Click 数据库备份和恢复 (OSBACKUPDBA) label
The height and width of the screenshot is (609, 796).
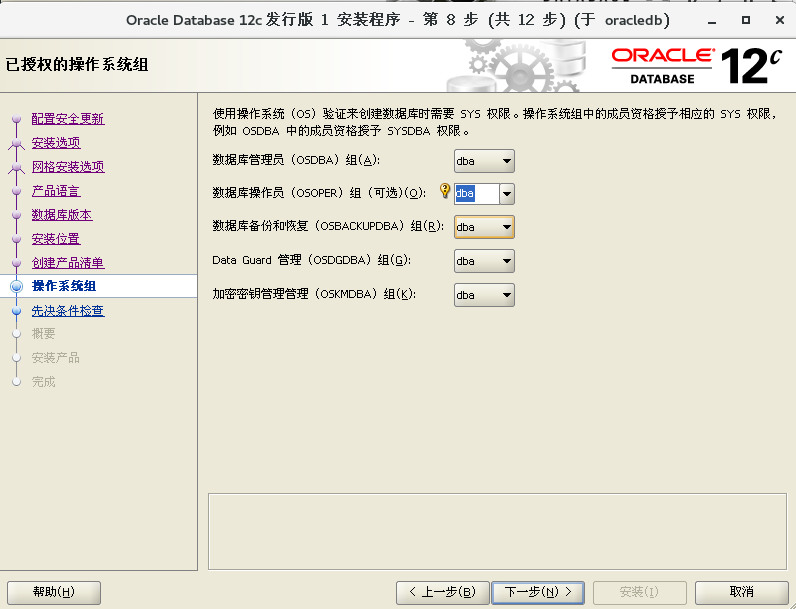(328, 226)
